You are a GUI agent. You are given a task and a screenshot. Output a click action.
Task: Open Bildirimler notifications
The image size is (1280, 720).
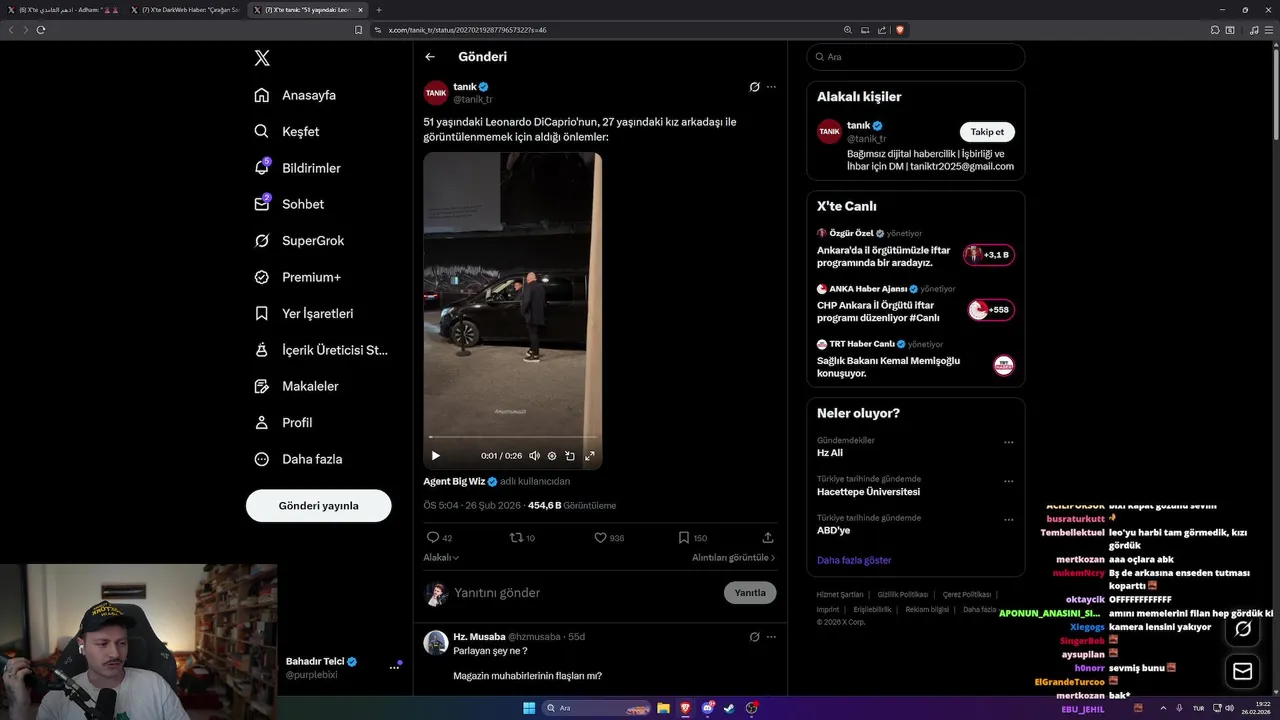click(297, 168)
